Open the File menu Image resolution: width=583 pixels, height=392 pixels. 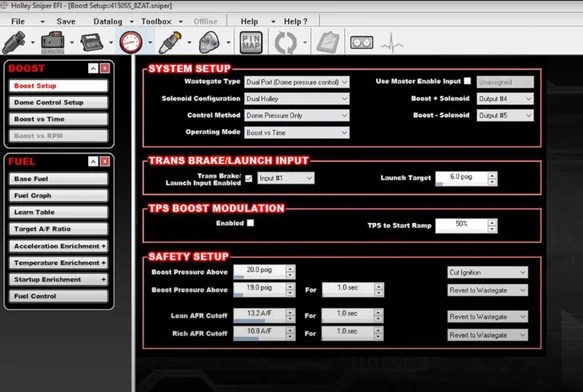click(18, 22)
